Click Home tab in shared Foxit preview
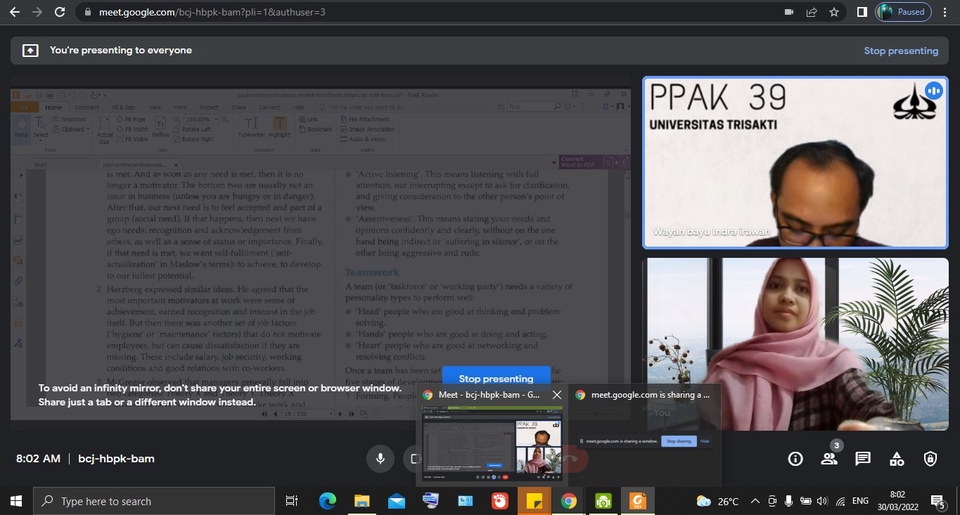 [53, 107]
